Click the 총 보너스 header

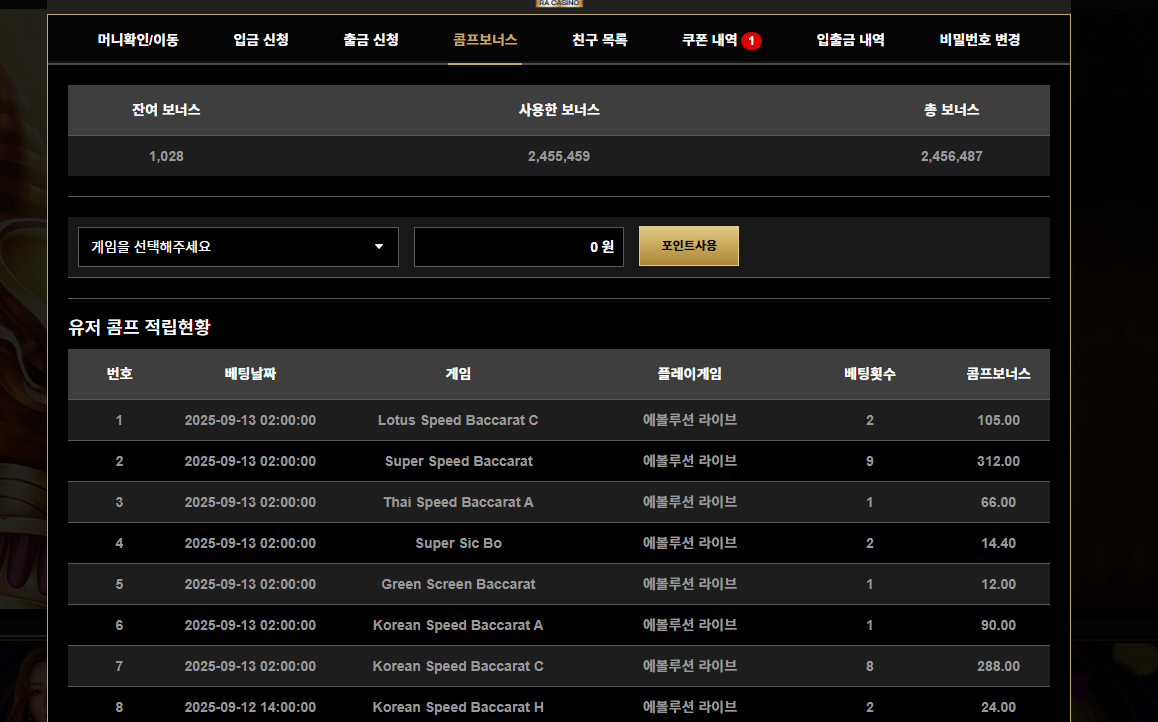pos(951,110)
